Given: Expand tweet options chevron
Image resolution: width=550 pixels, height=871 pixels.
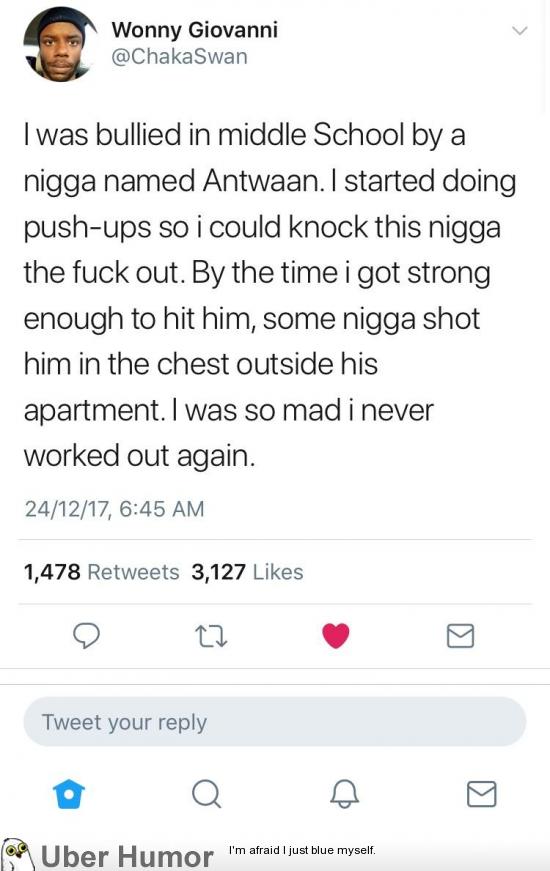Looking at the screenshot, I should (x=519, y=30).
